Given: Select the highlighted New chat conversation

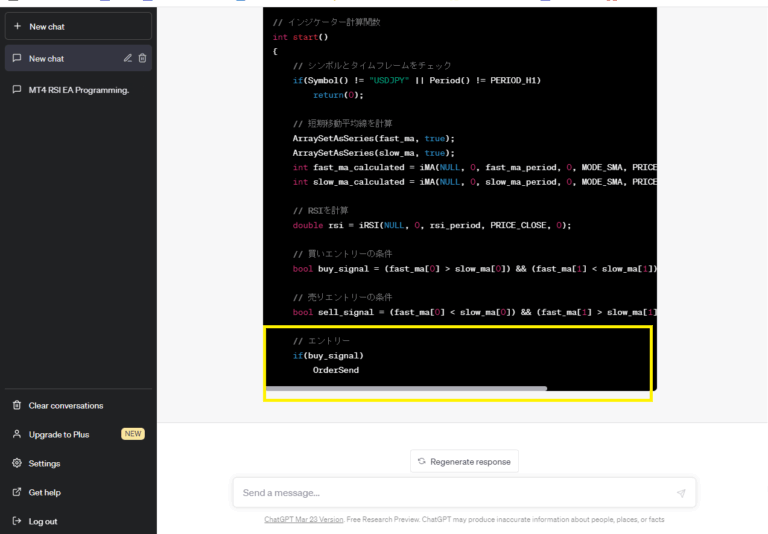Looking at the screenshot, I should [x=60, y=58].
